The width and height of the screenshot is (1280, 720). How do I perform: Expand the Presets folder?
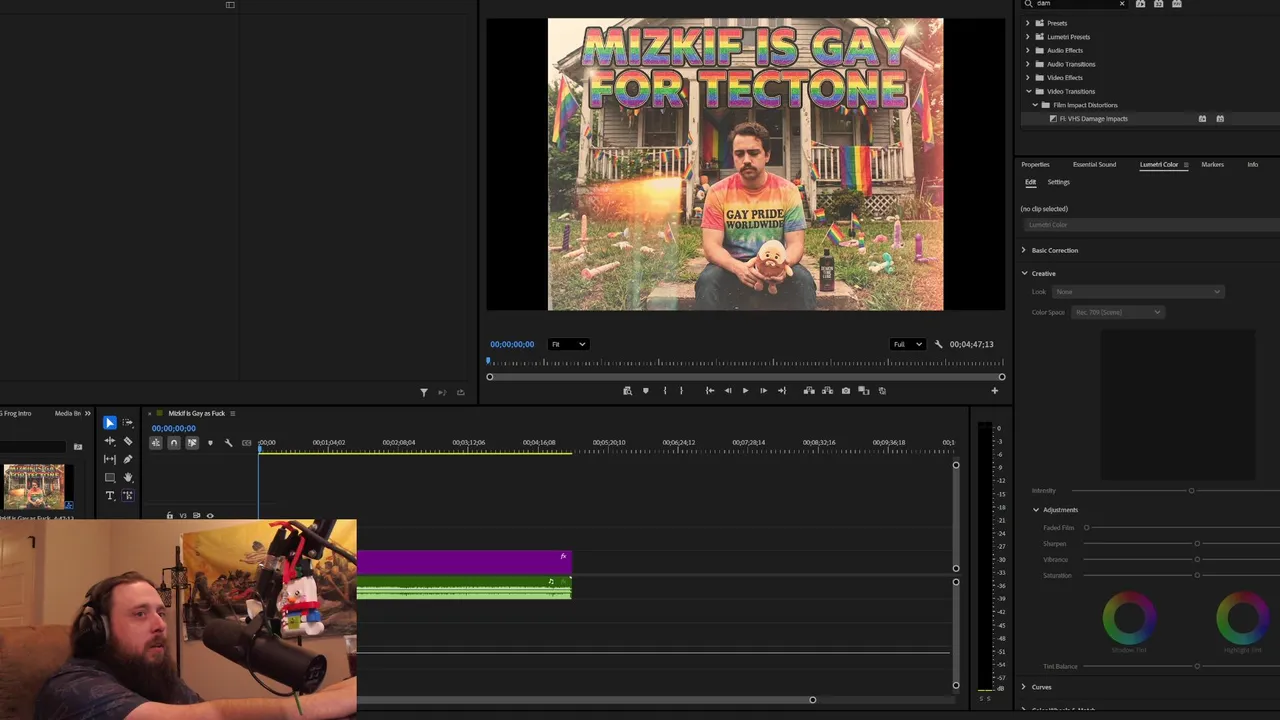click(x=1028, y=23)
